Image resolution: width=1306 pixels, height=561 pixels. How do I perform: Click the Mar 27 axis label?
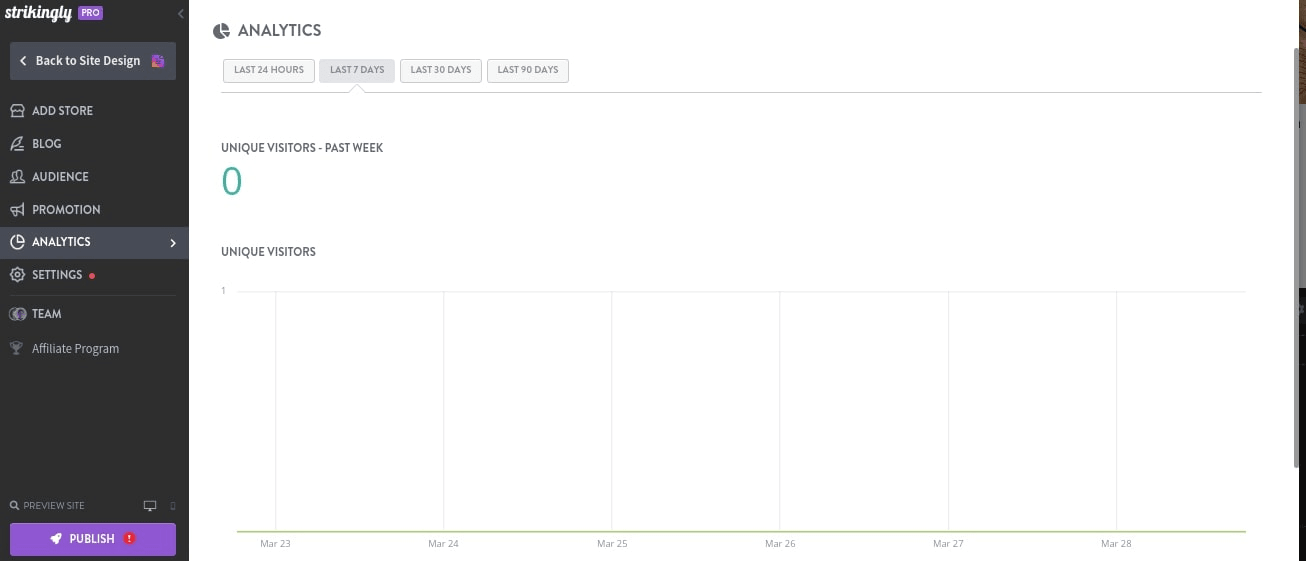(948, 544)
